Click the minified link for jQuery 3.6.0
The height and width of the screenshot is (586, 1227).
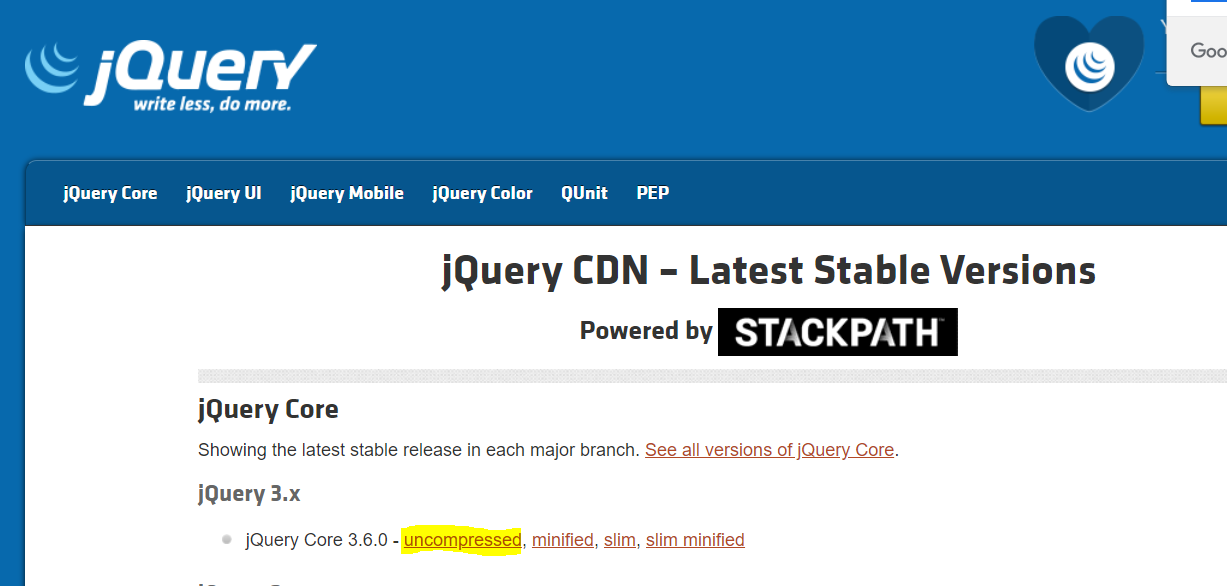(562, 540)
